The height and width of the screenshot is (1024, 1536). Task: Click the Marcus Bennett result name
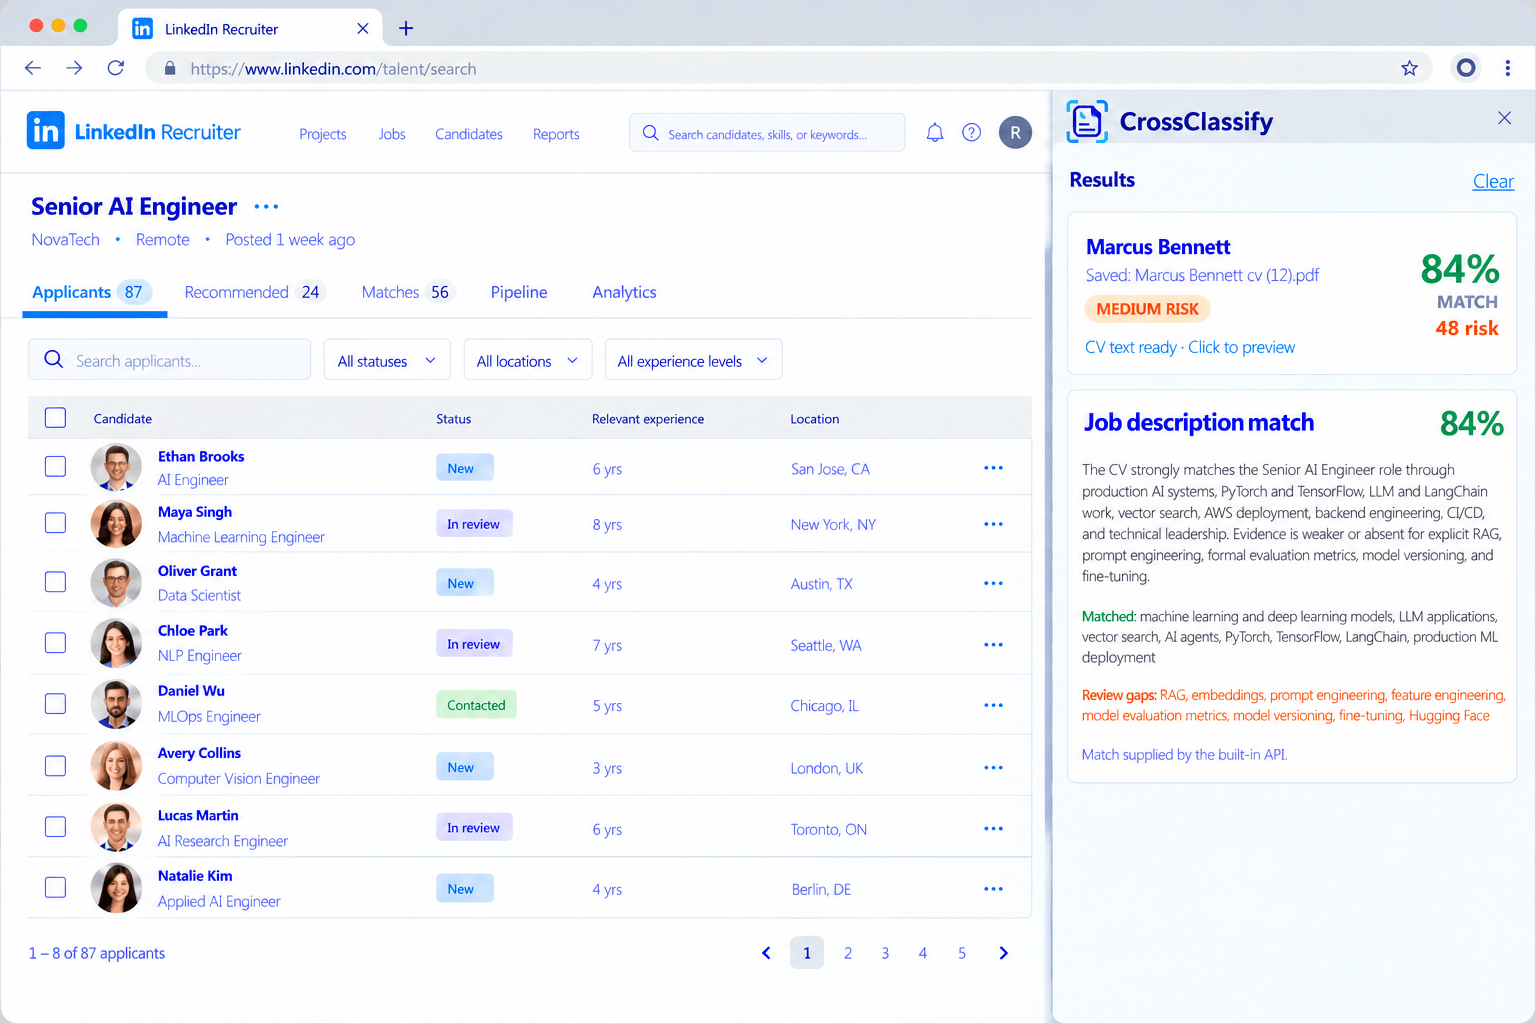(x=1158, y=247)
